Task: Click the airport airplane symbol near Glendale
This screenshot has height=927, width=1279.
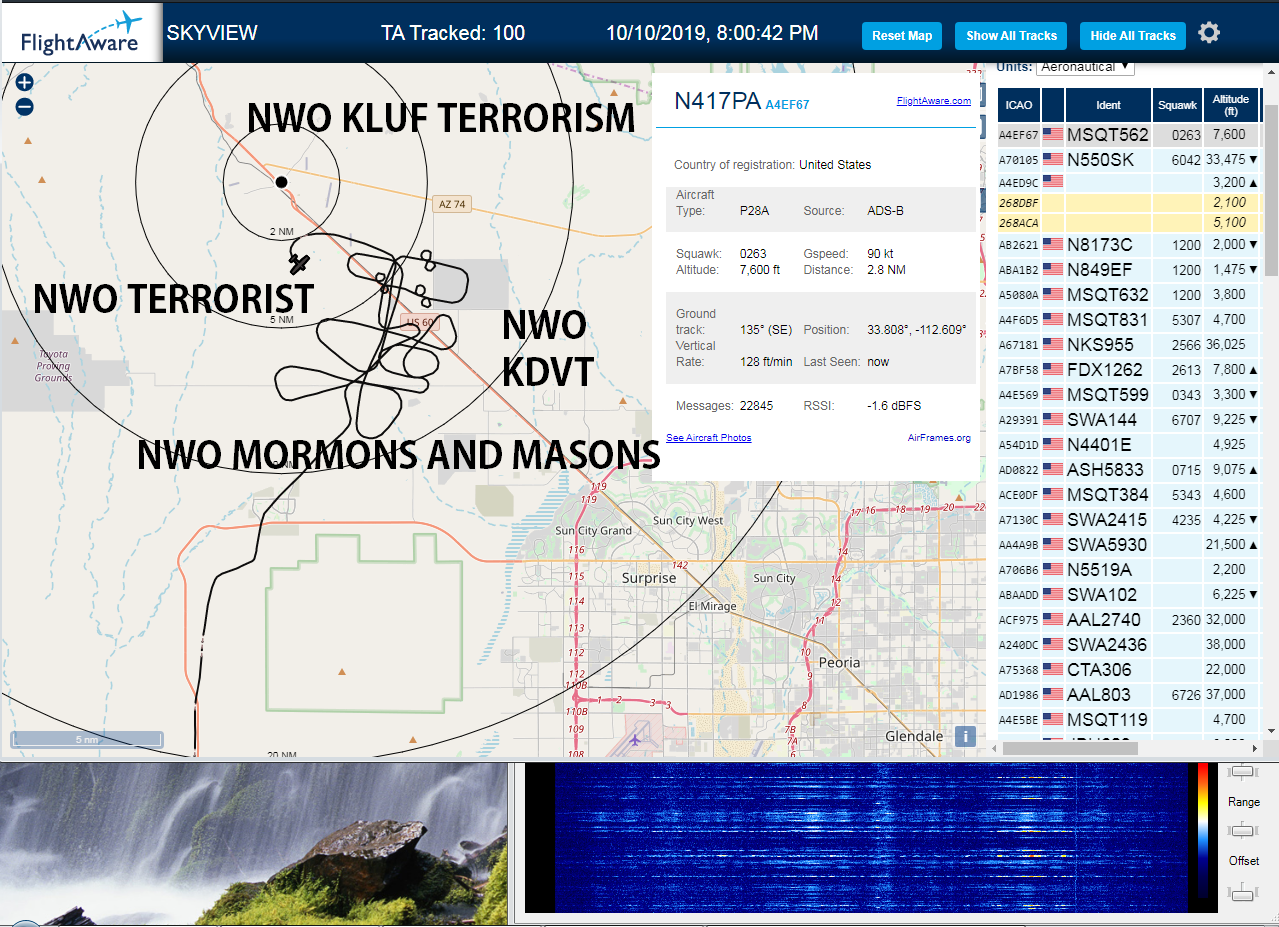Action: (635, 740)
